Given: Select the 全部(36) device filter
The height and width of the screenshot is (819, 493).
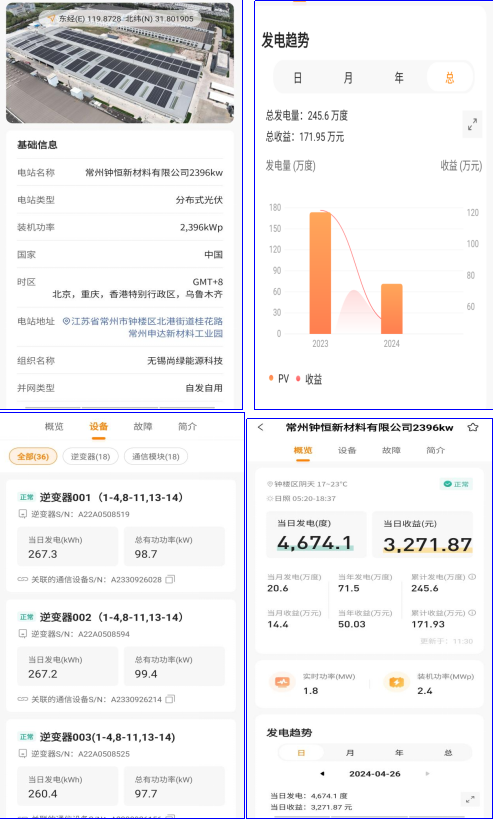Looking at the screenshot, I should [33, 457].
